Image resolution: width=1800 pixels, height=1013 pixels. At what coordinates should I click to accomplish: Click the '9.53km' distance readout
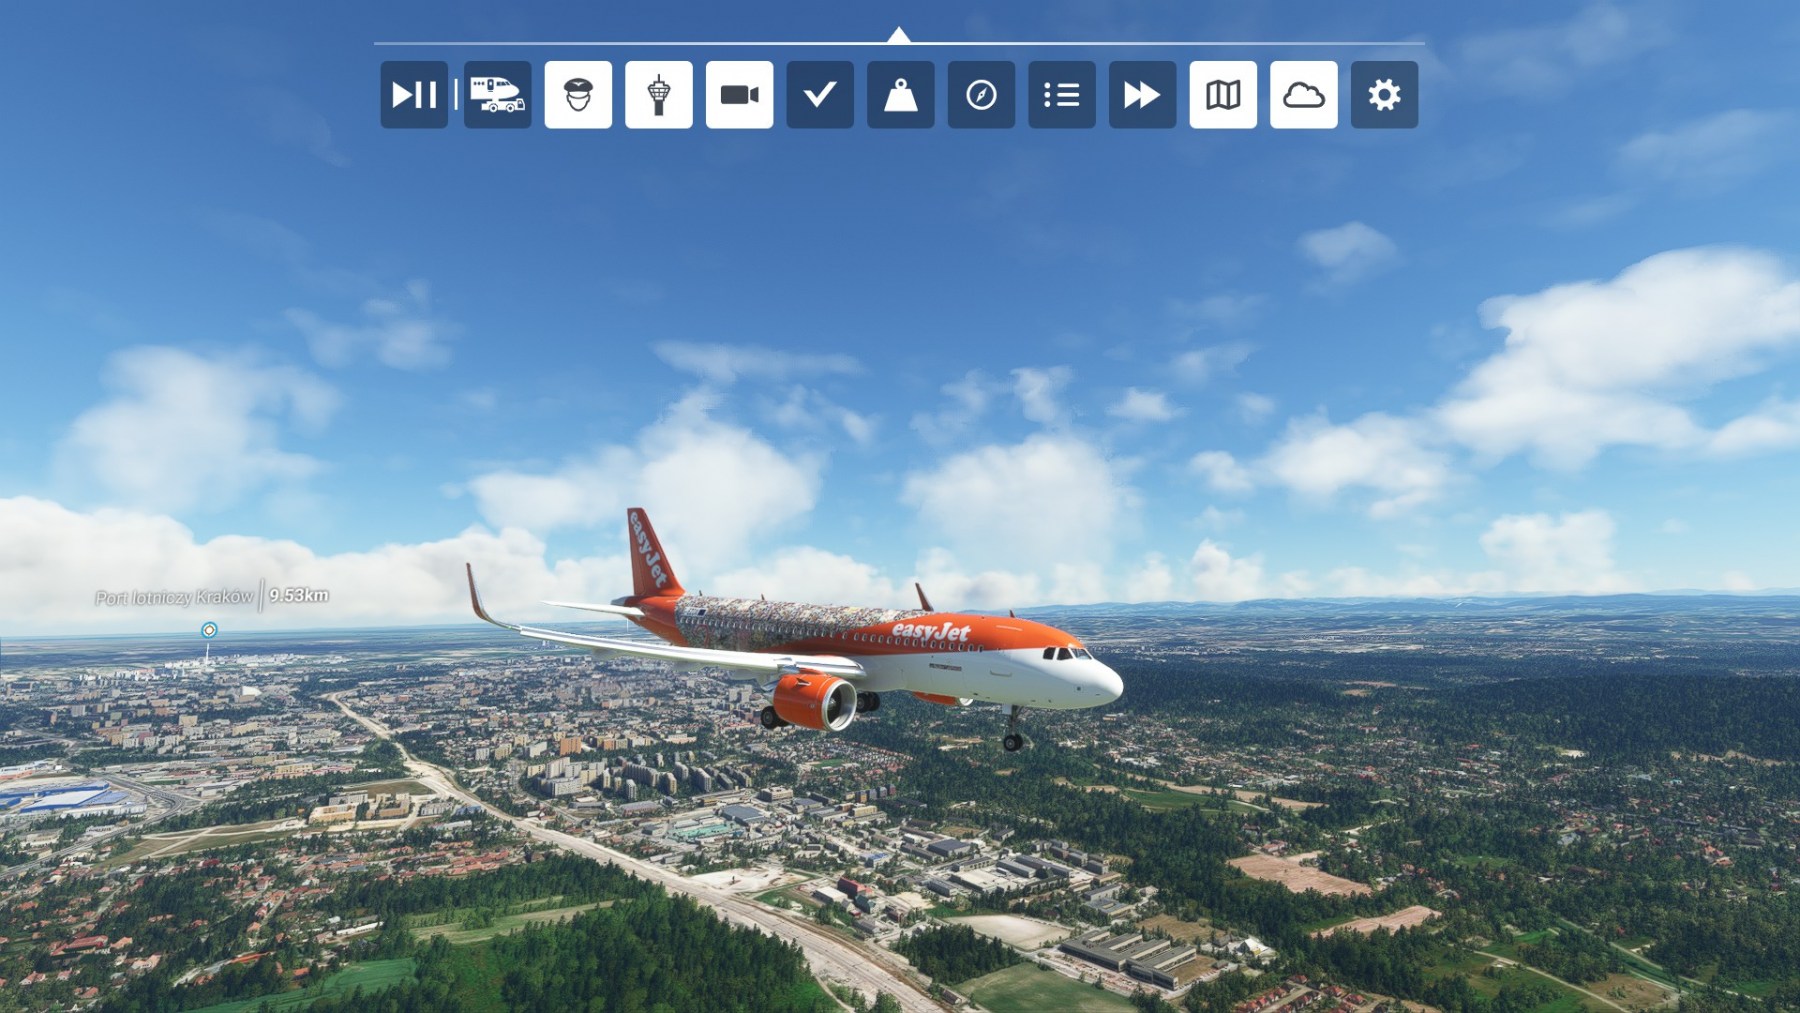click(x=299, y=595)
